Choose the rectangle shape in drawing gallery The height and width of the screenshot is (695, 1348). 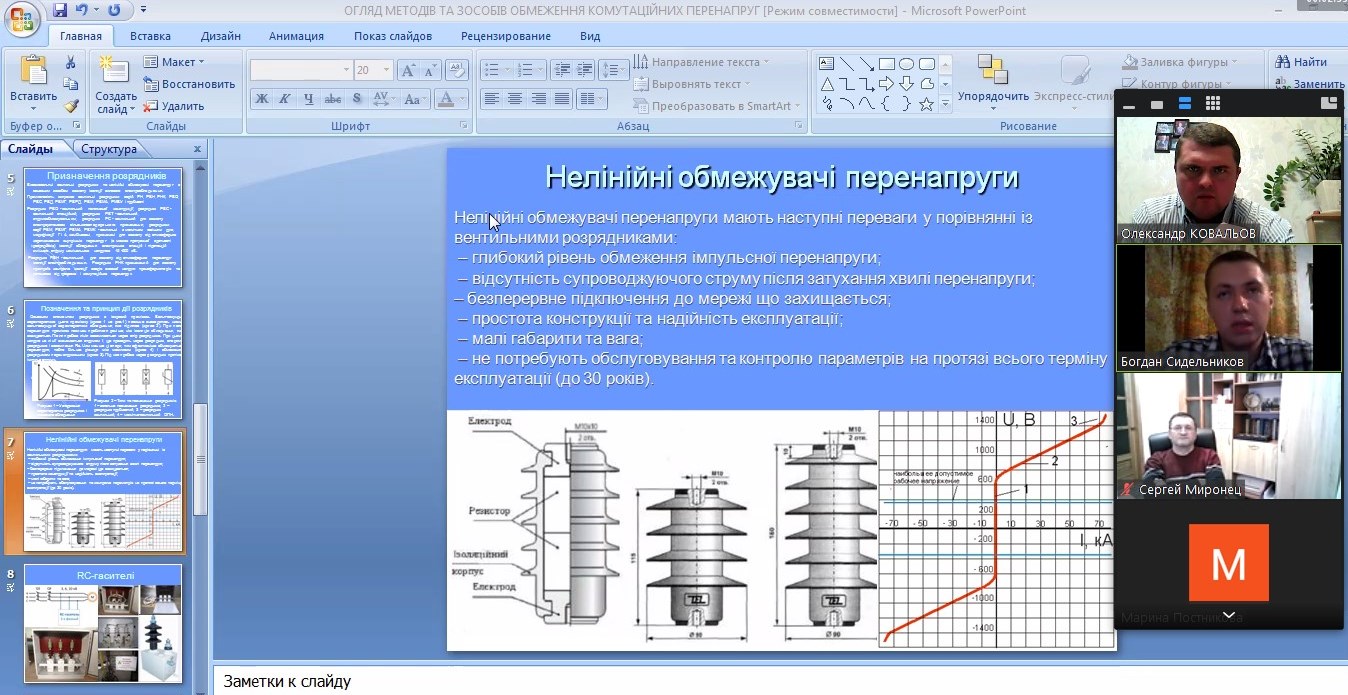pos(887,64)
